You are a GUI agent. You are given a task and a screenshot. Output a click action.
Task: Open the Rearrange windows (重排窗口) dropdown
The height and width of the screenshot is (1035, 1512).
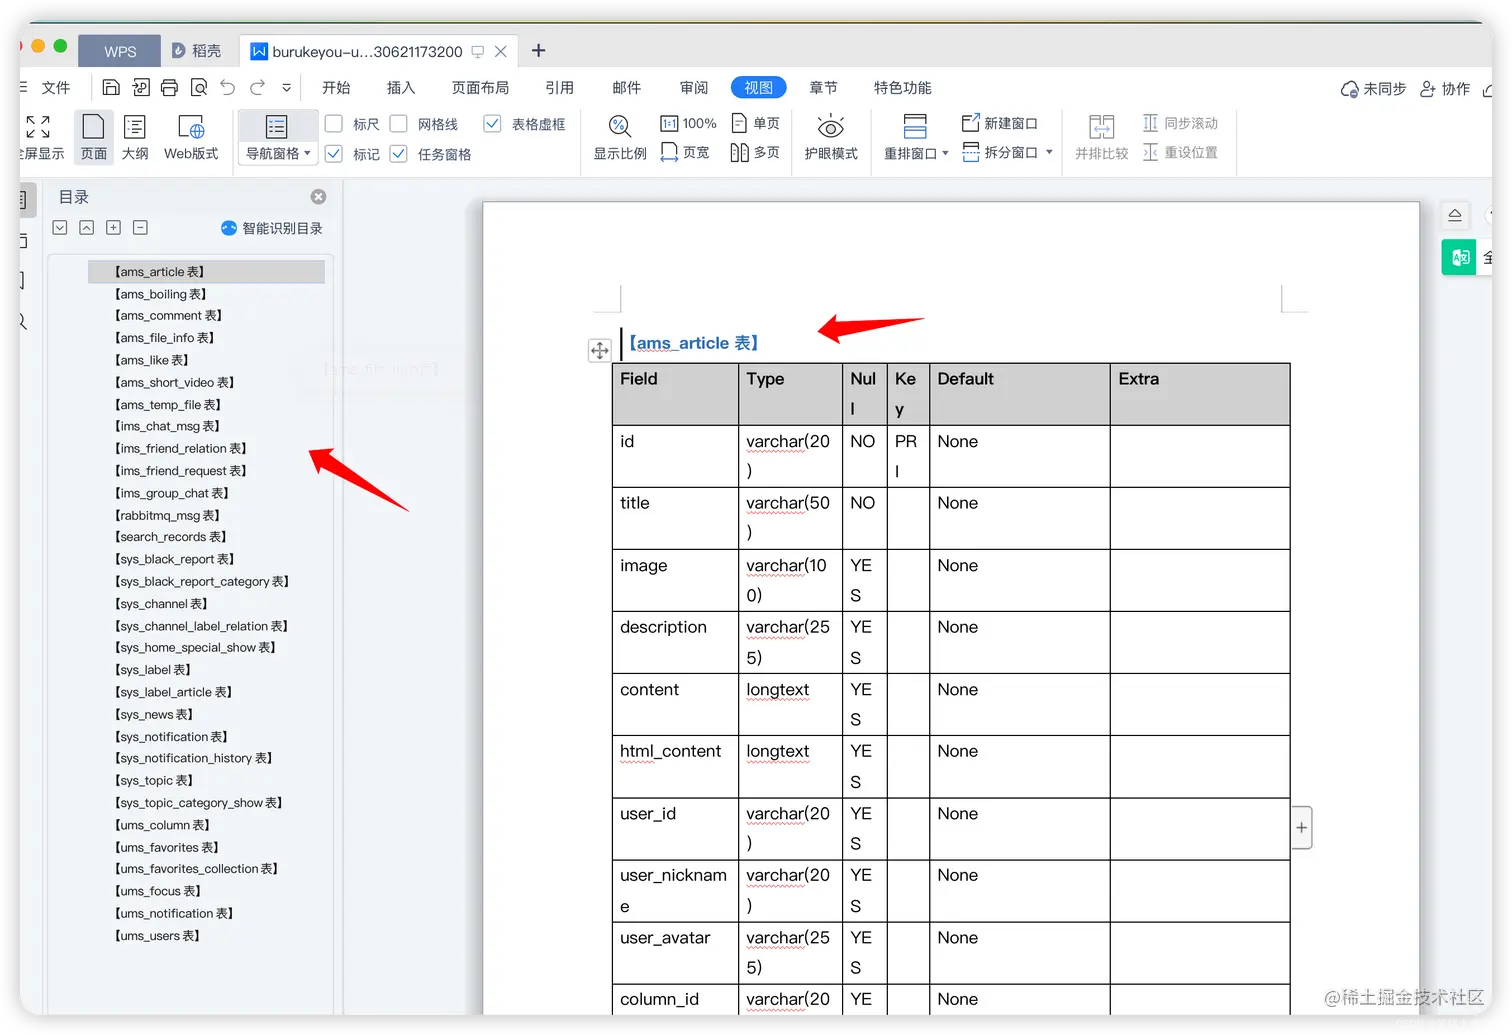[916, 153]
